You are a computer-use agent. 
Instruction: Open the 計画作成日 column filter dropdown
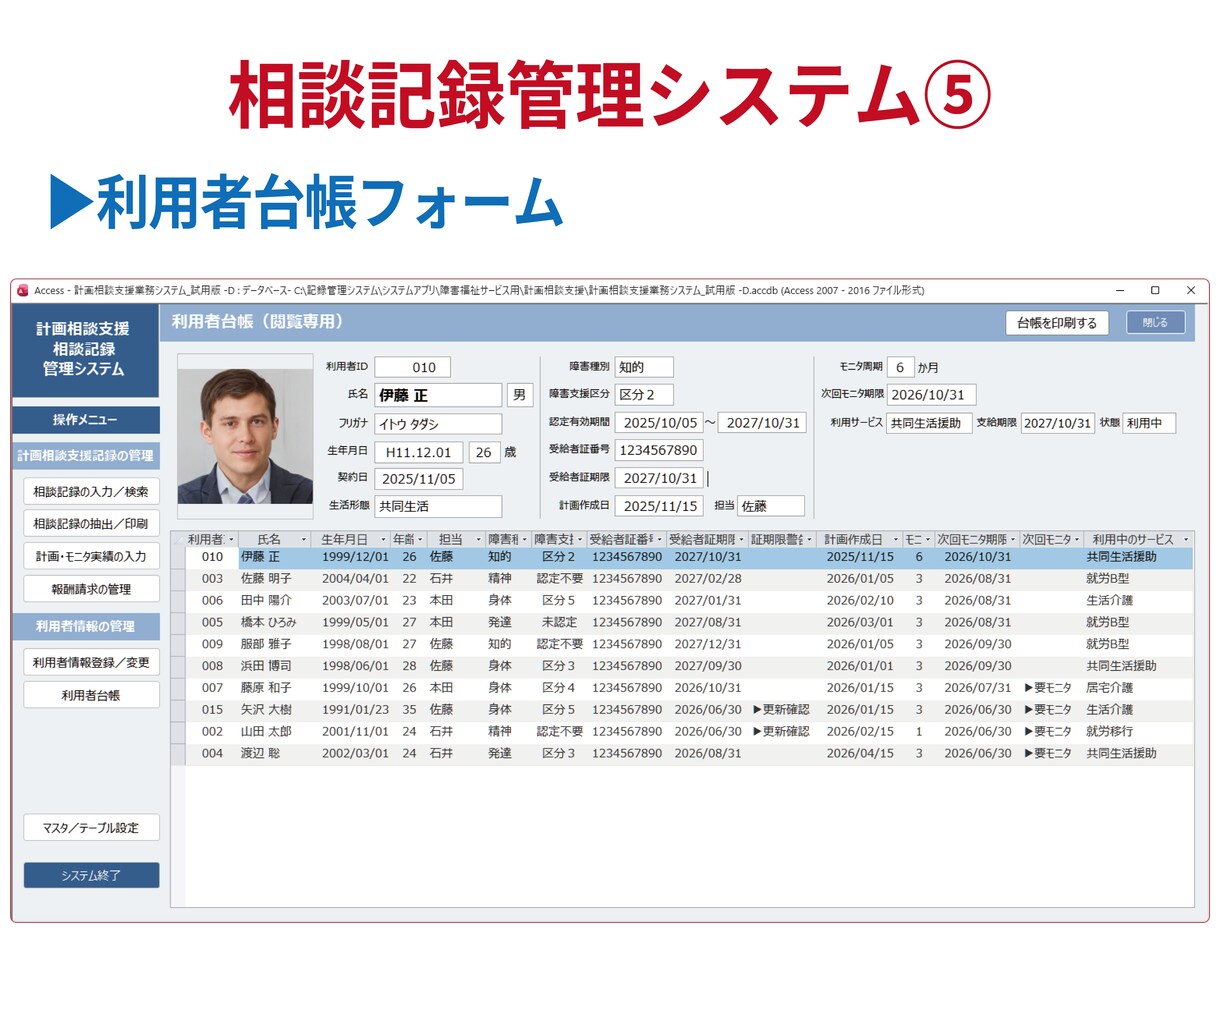tap(895, 540)
